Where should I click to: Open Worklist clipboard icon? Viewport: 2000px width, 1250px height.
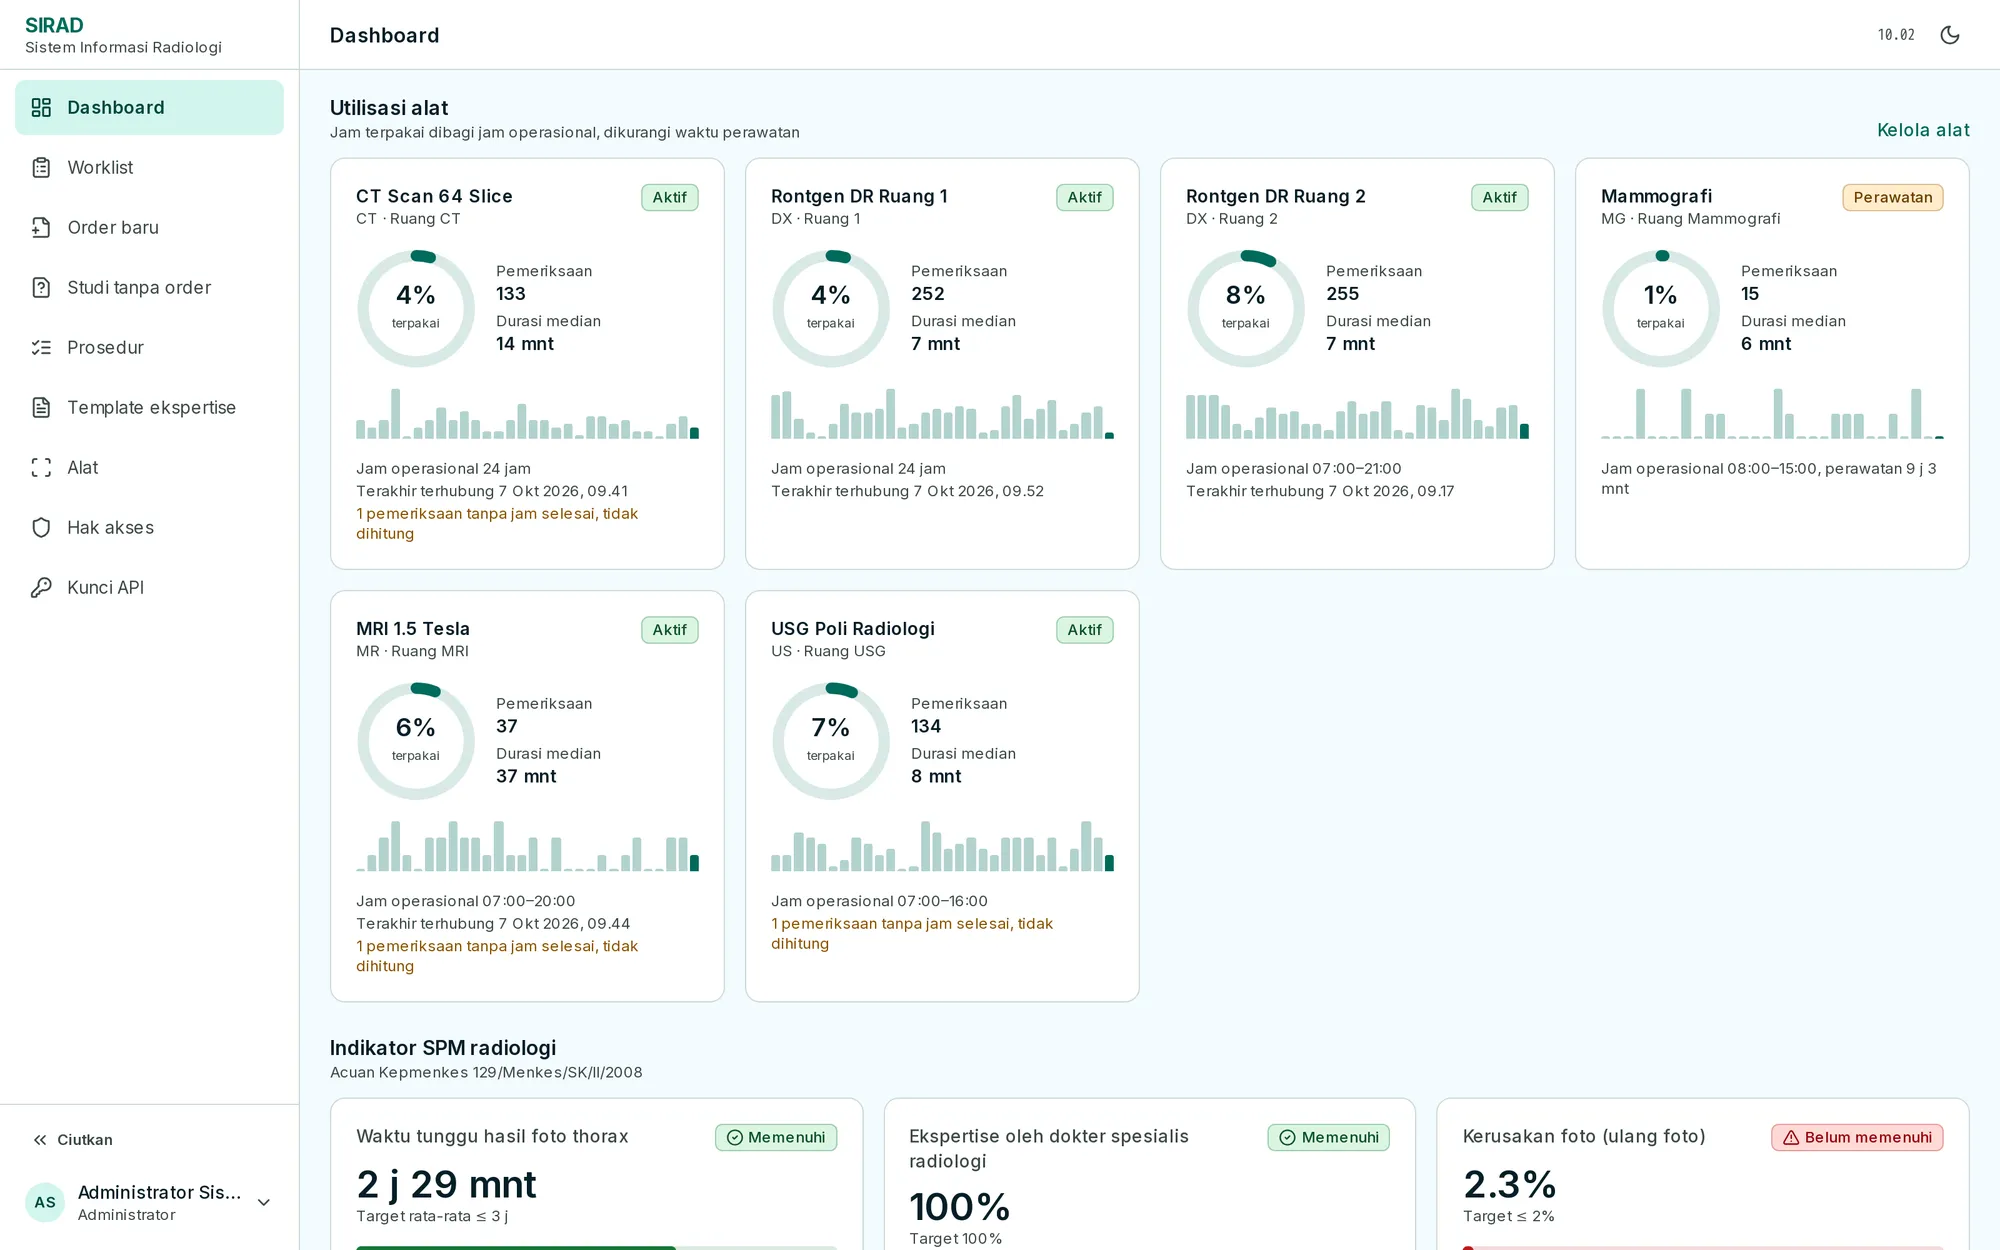pos(41,167)
